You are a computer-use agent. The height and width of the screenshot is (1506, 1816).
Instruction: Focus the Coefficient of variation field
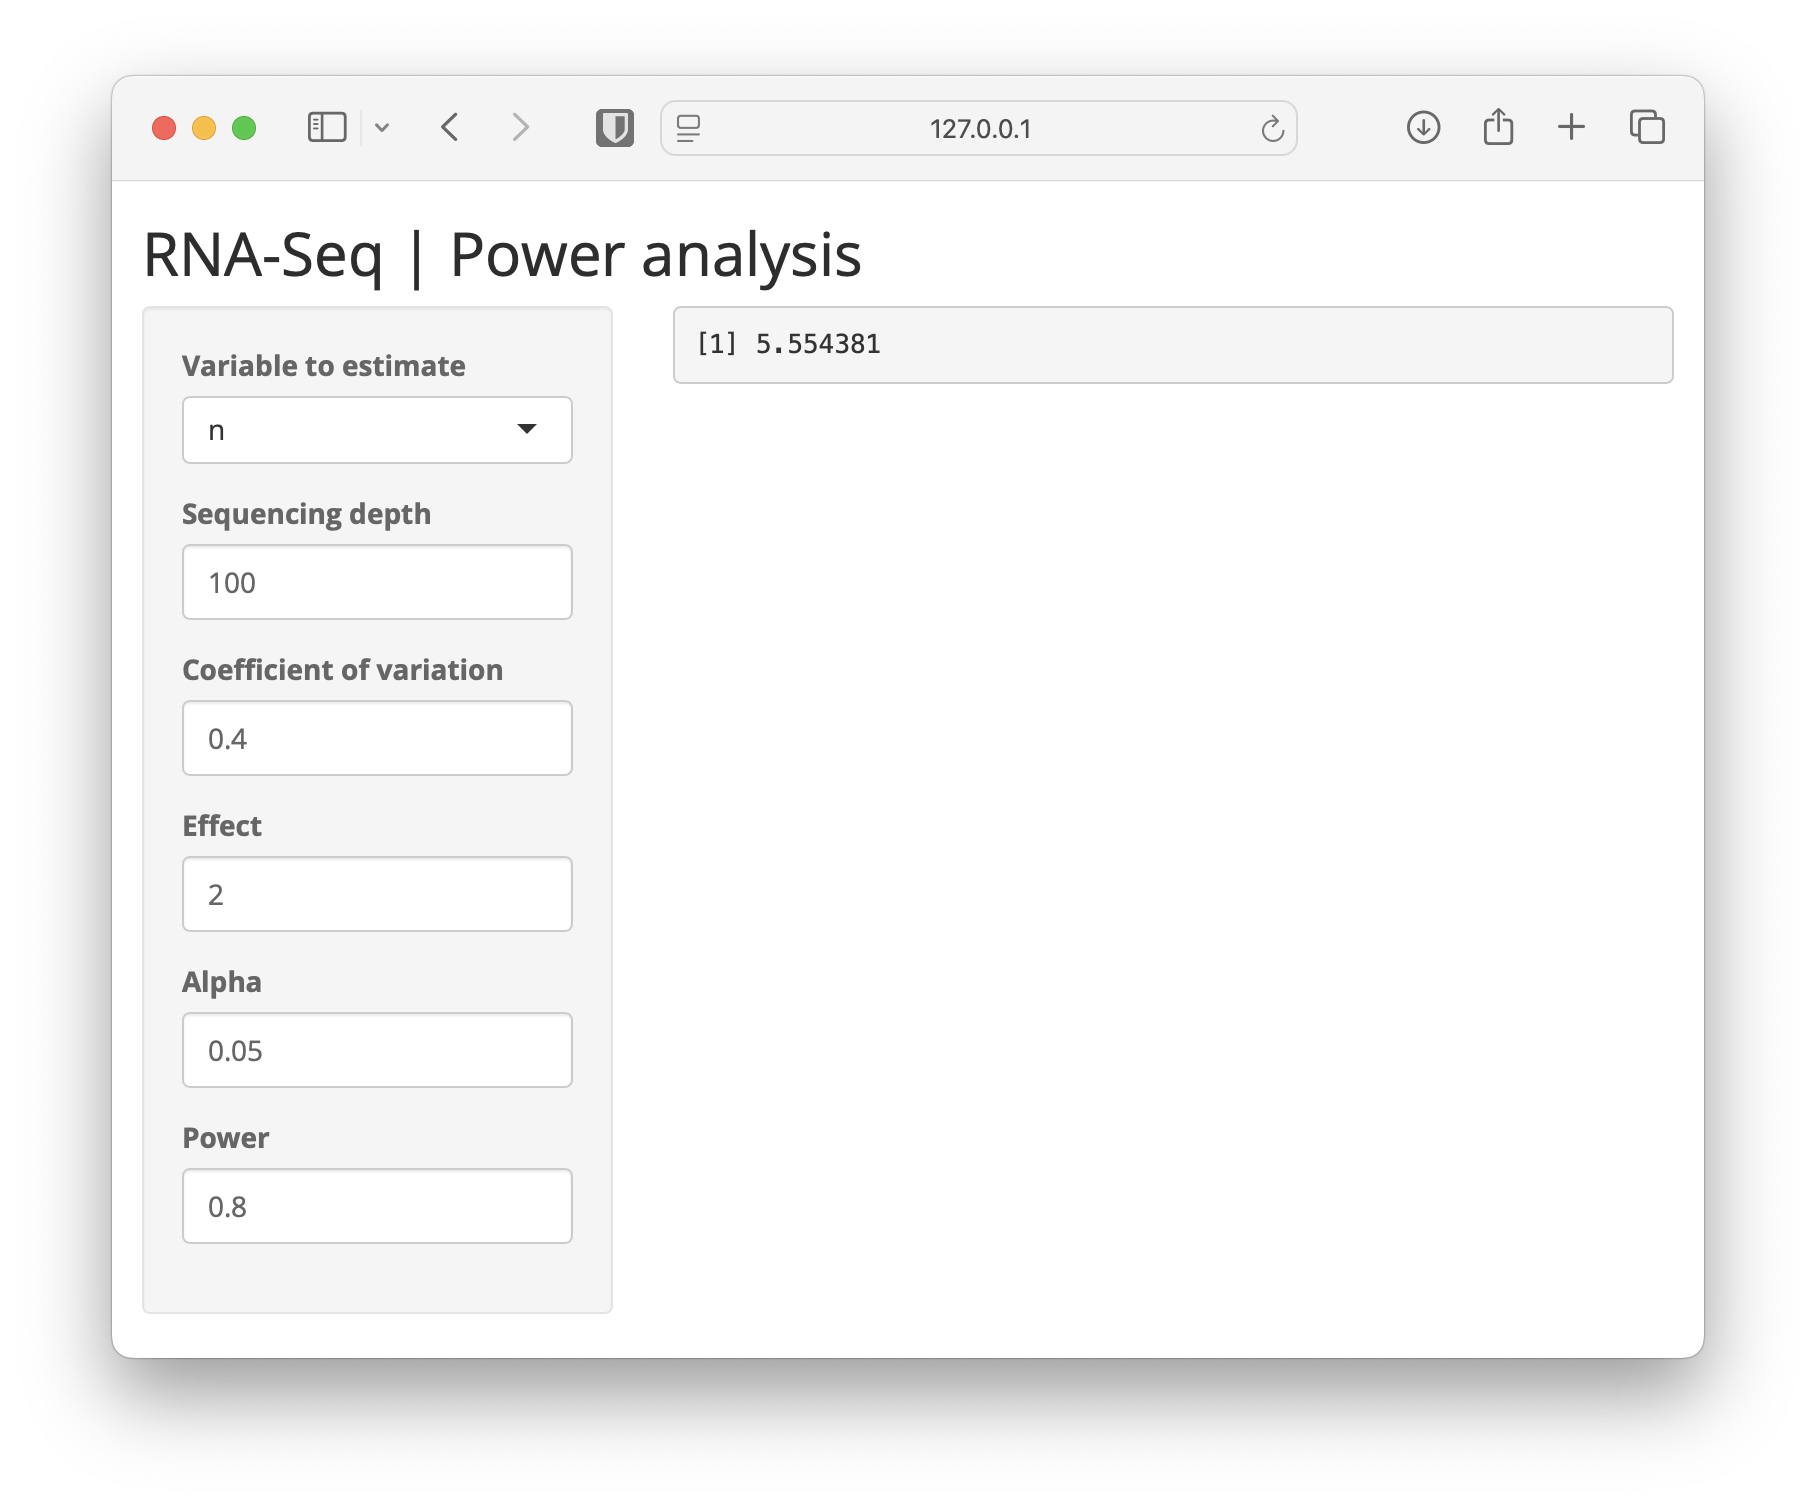[377, 738]
